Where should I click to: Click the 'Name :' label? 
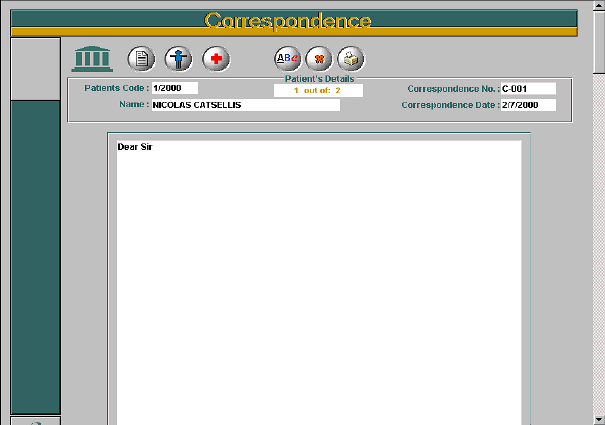pyautogui.click(x=134, y=104)
